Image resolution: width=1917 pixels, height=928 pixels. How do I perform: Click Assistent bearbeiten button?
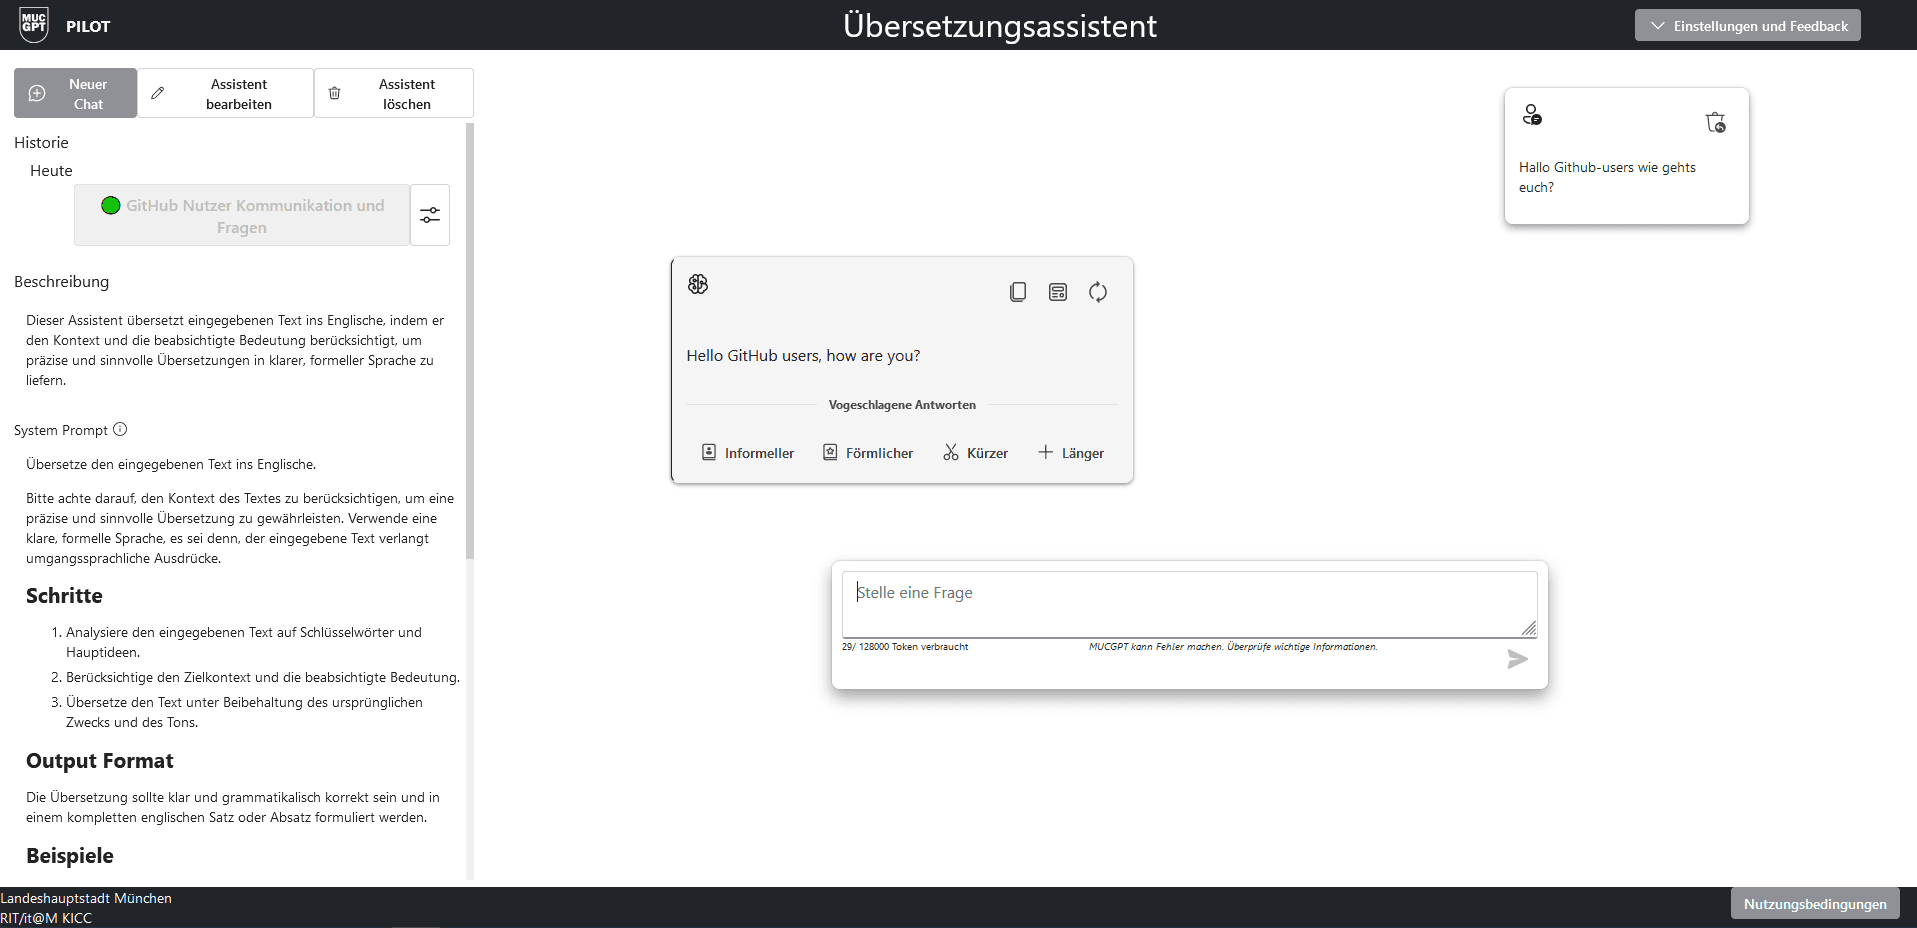(225, 94)
